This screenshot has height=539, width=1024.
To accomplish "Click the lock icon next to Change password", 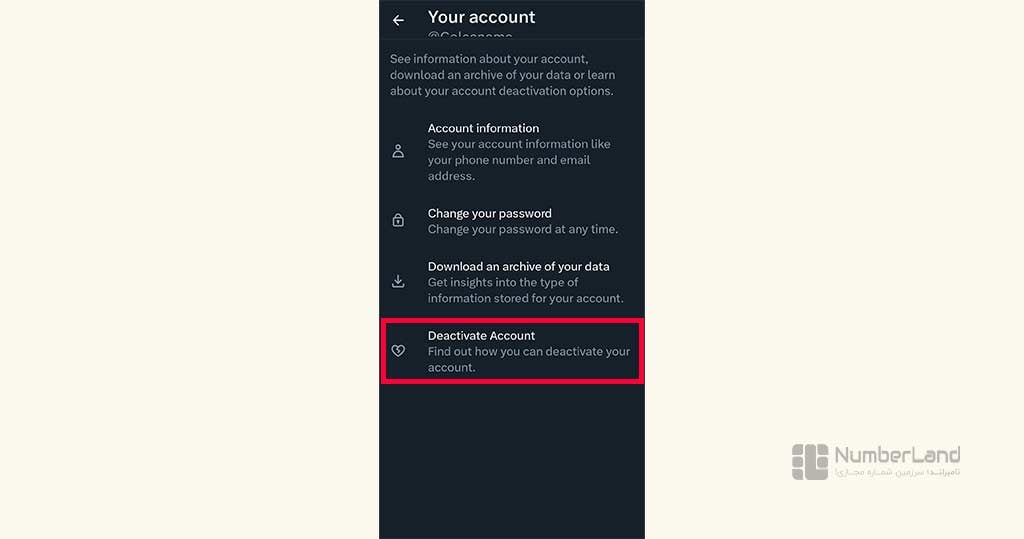I will [x=398, y=221].
